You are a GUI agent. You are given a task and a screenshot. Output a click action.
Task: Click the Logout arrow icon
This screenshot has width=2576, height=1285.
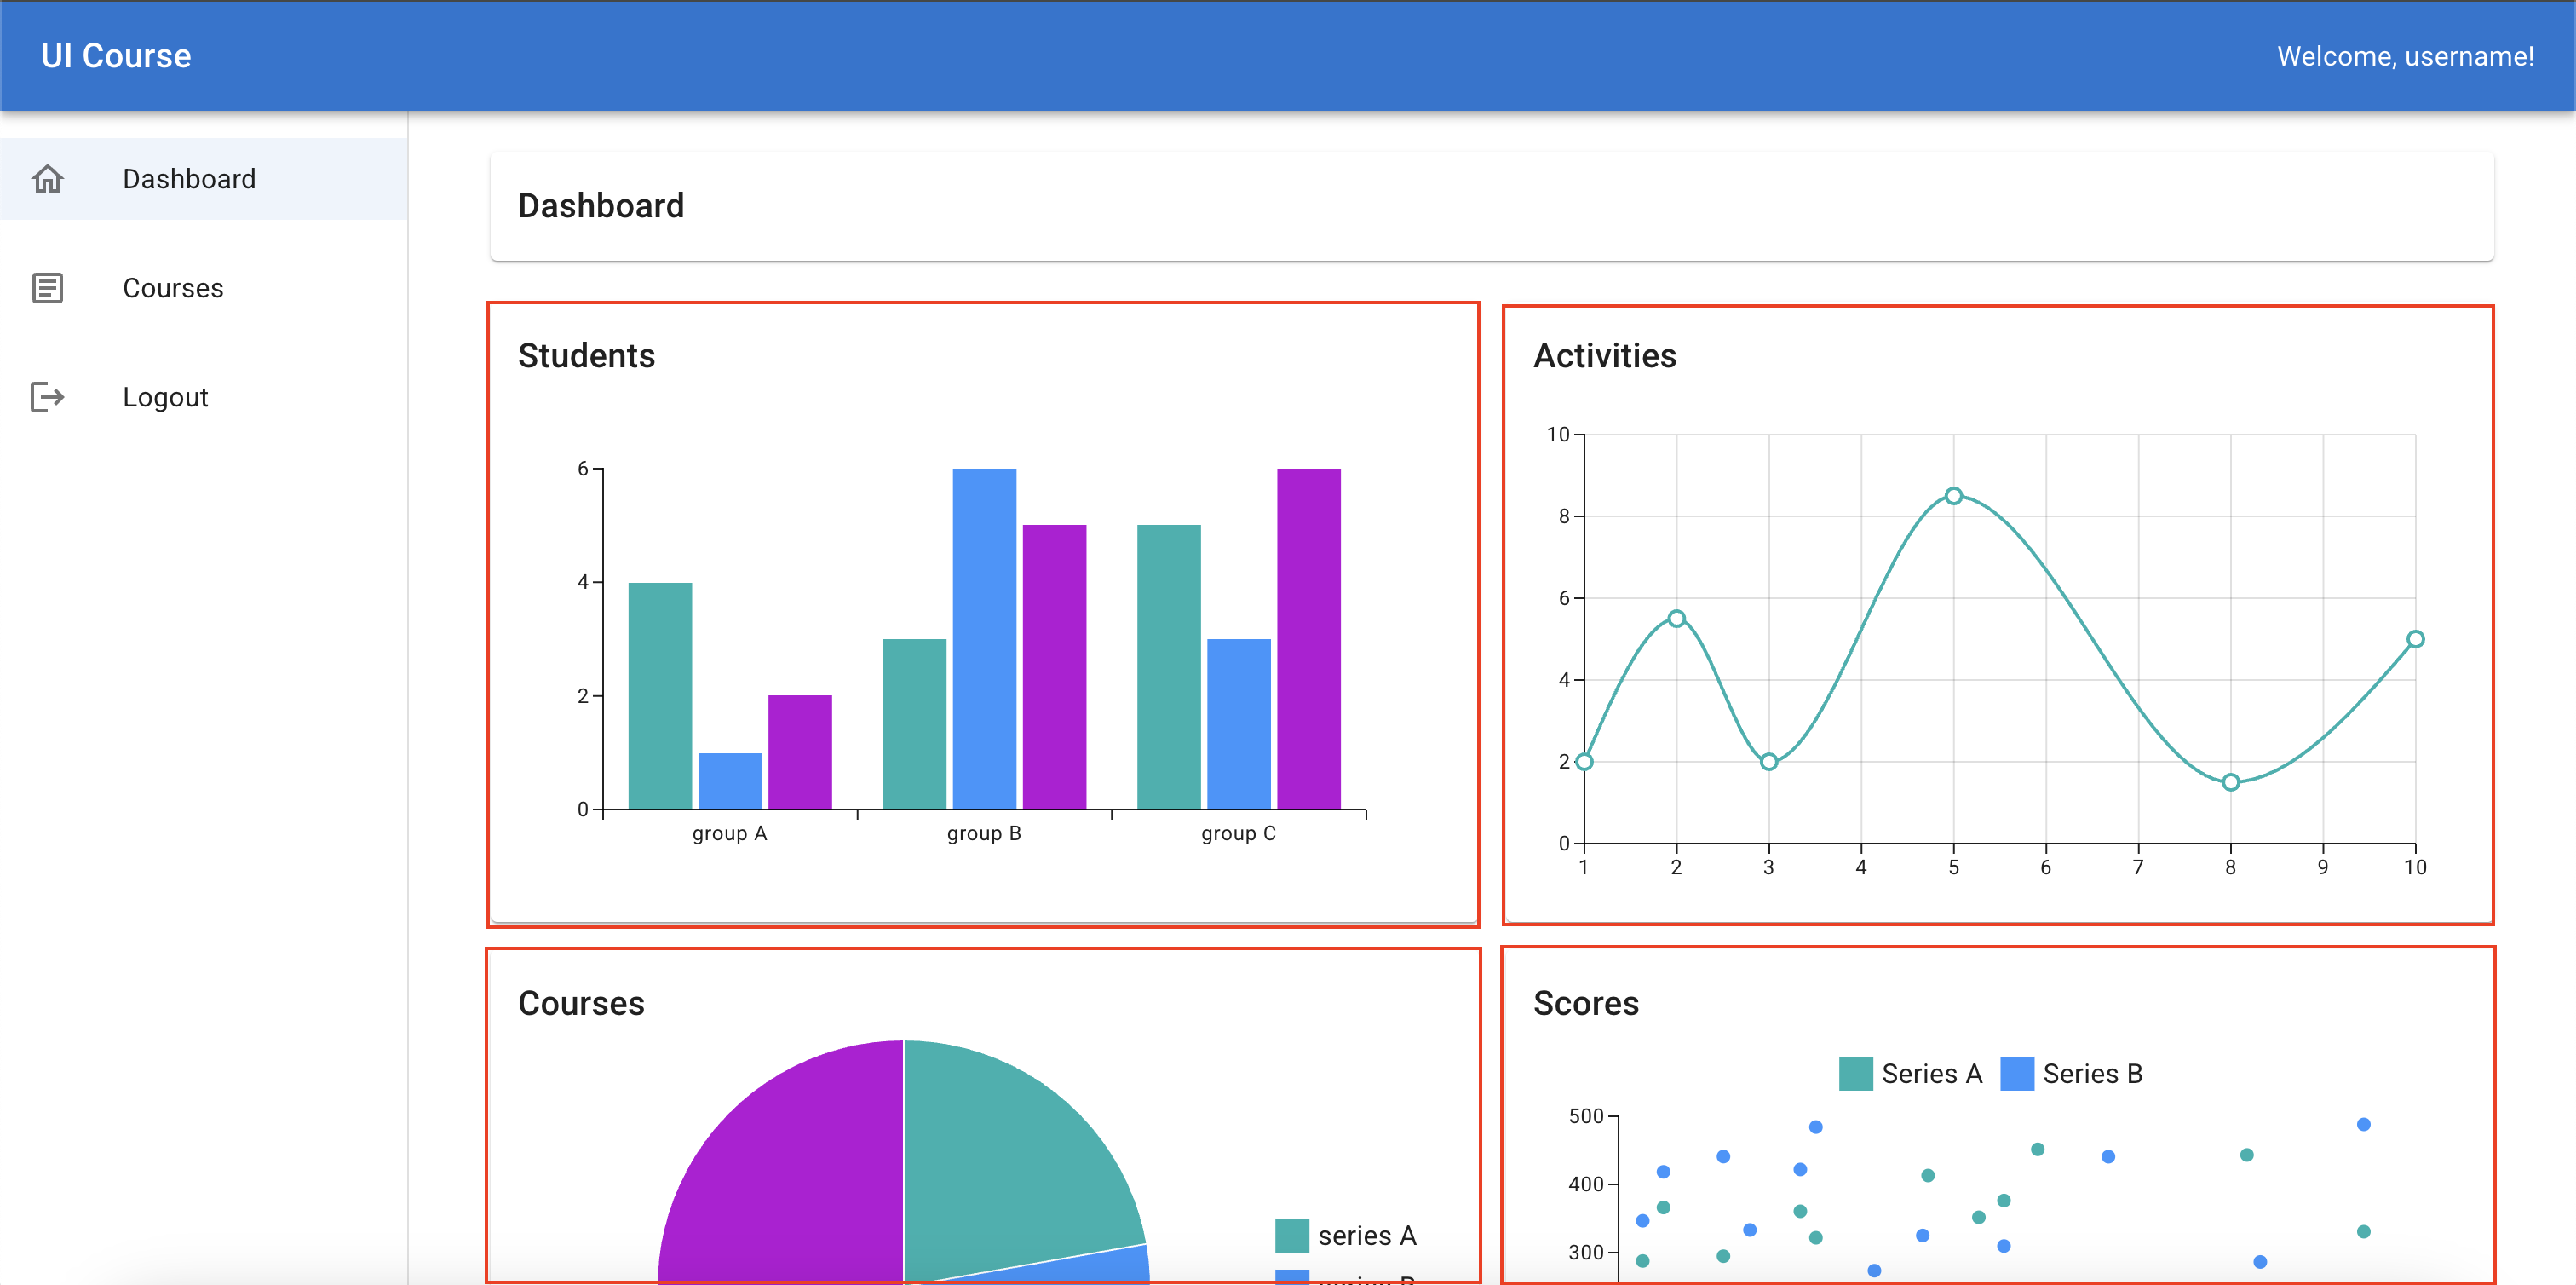coord(47,397)
